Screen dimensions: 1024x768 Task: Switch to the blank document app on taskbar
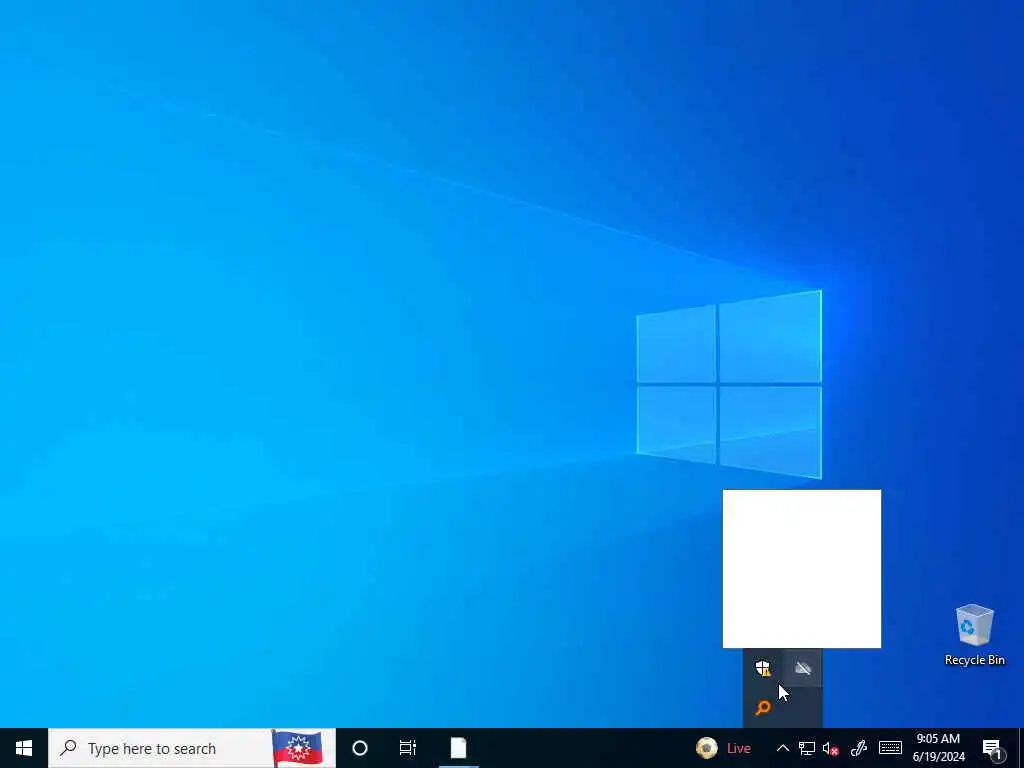tap(458, 748)
